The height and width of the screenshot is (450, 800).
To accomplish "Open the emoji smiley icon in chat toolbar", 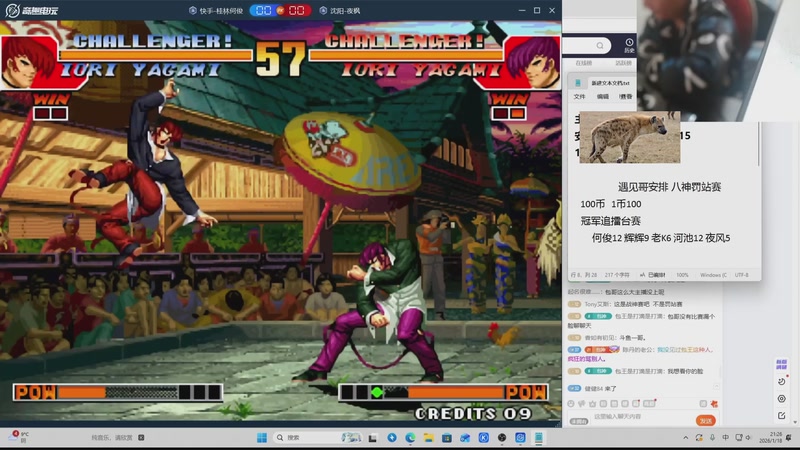I will (571, 404).
